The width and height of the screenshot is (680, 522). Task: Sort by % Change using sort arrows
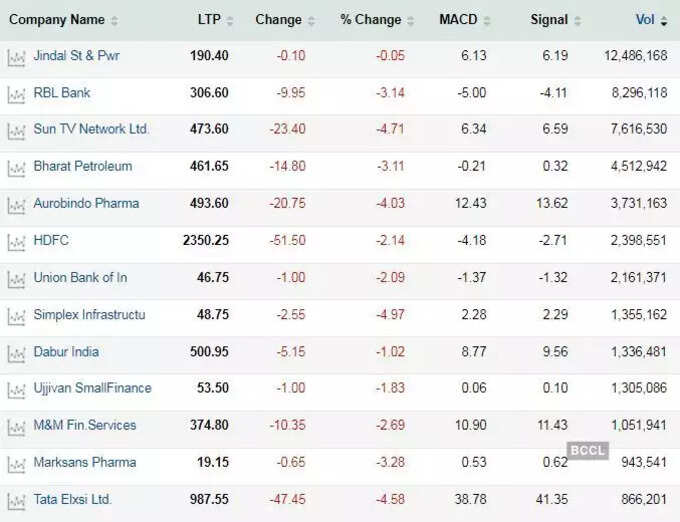click(x=410, y=20)
